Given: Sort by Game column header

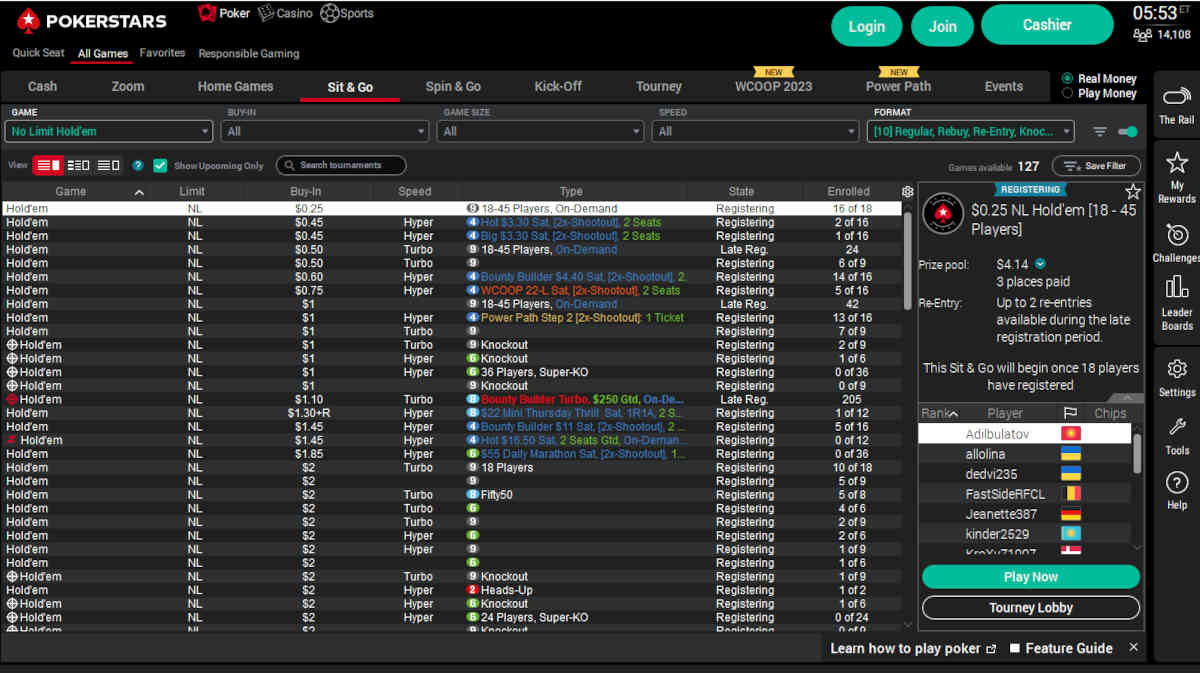Looking at the screenshot, I should (70, 191).
